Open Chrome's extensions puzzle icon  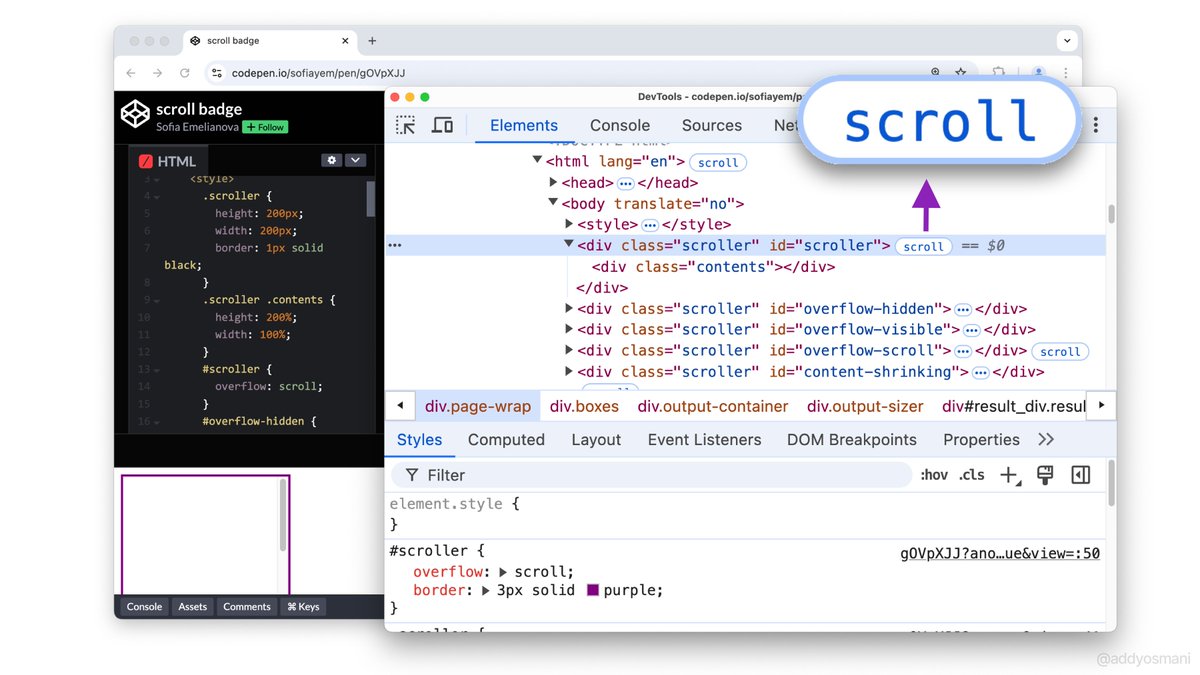coord(998,72)
